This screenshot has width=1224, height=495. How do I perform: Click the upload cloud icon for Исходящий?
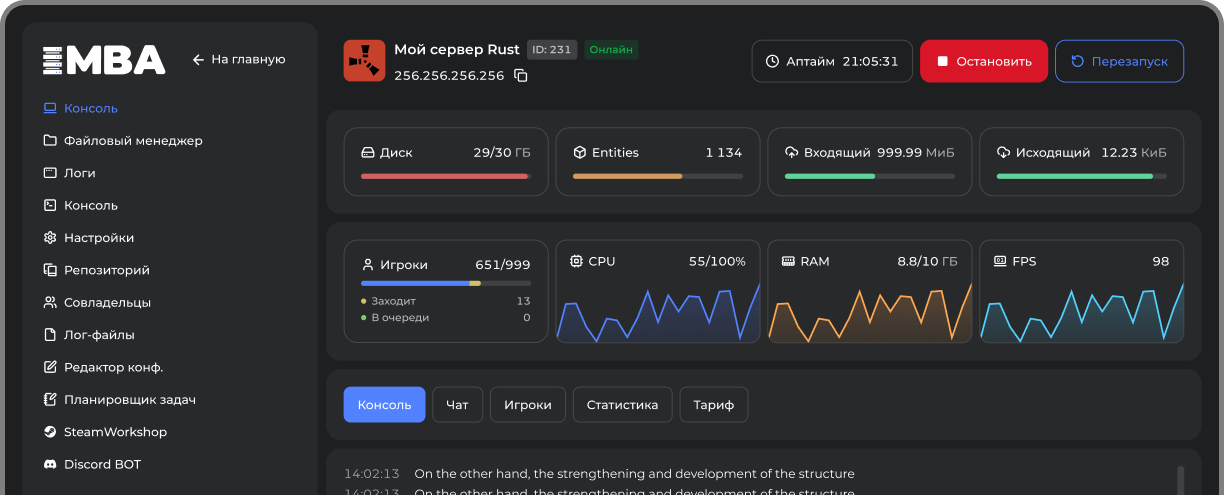click(1003, 153)
